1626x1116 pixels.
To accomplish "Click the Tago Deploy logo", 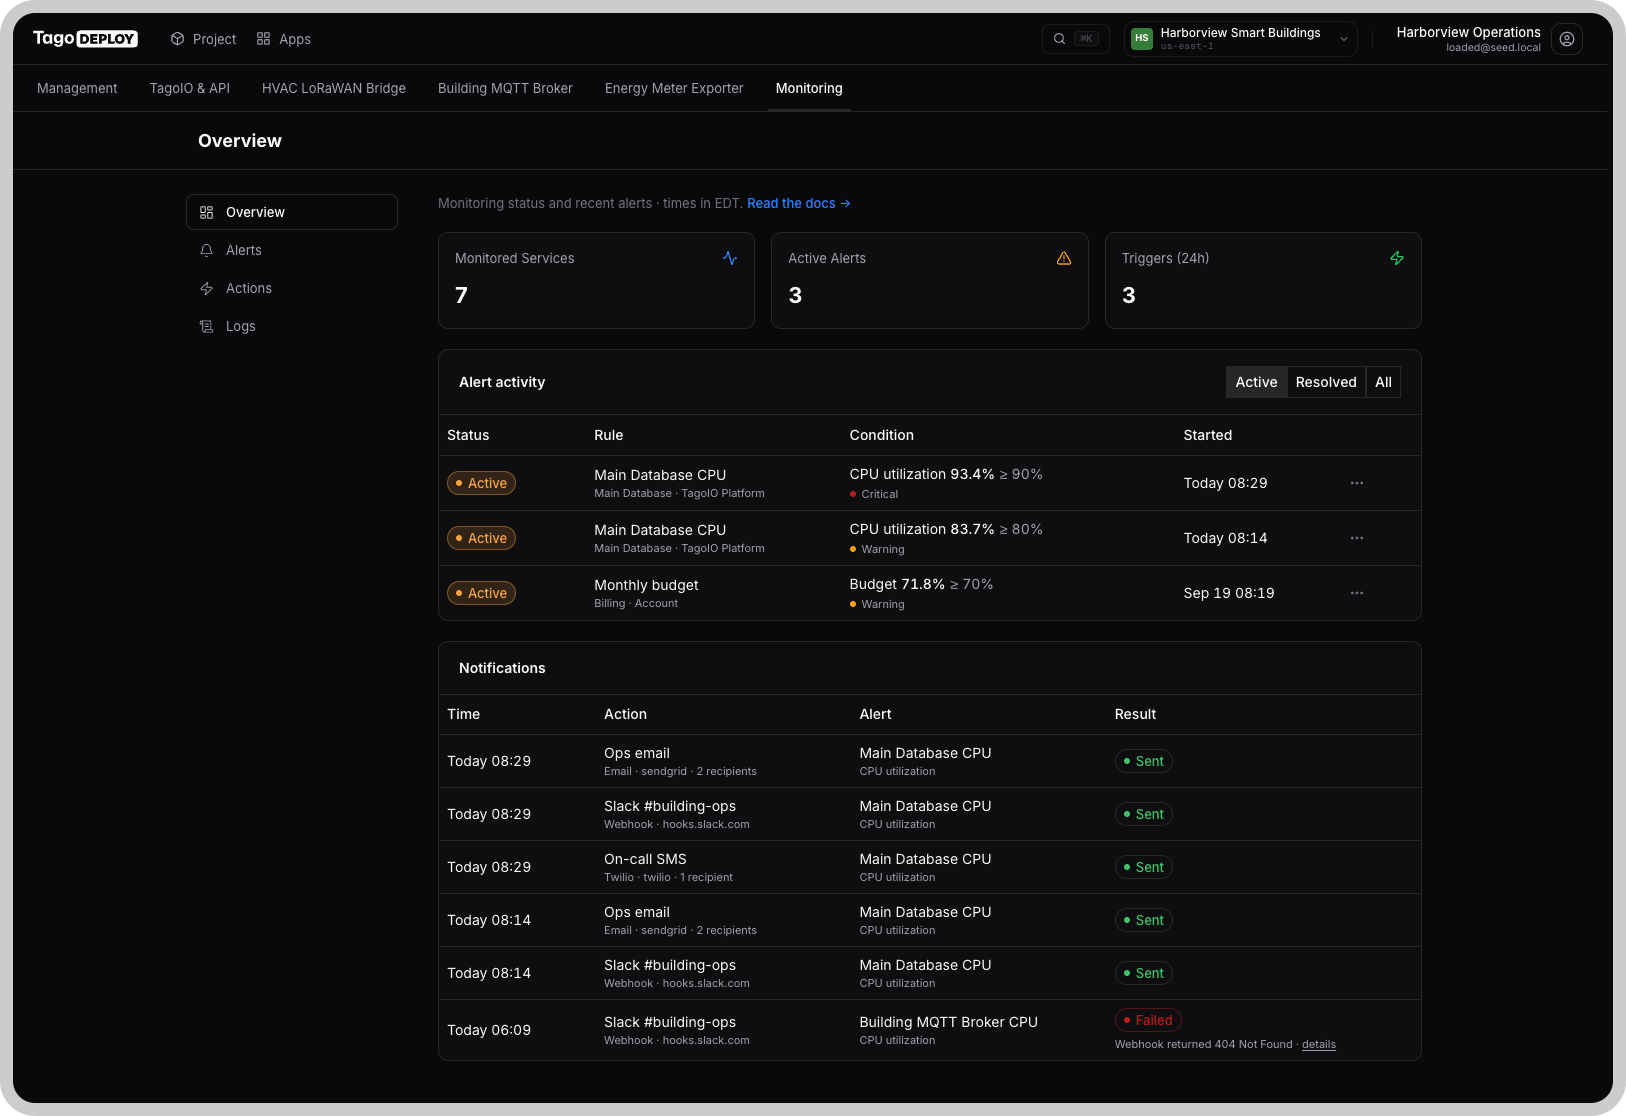I will (x=85, y=39).
